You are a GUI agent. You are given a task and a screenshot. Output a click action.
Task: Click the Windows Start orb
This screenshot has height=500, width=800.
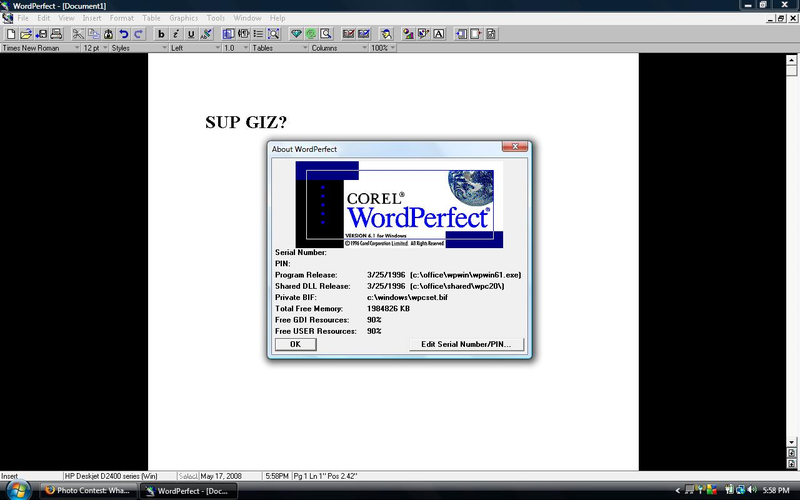[x=18, y=490]
